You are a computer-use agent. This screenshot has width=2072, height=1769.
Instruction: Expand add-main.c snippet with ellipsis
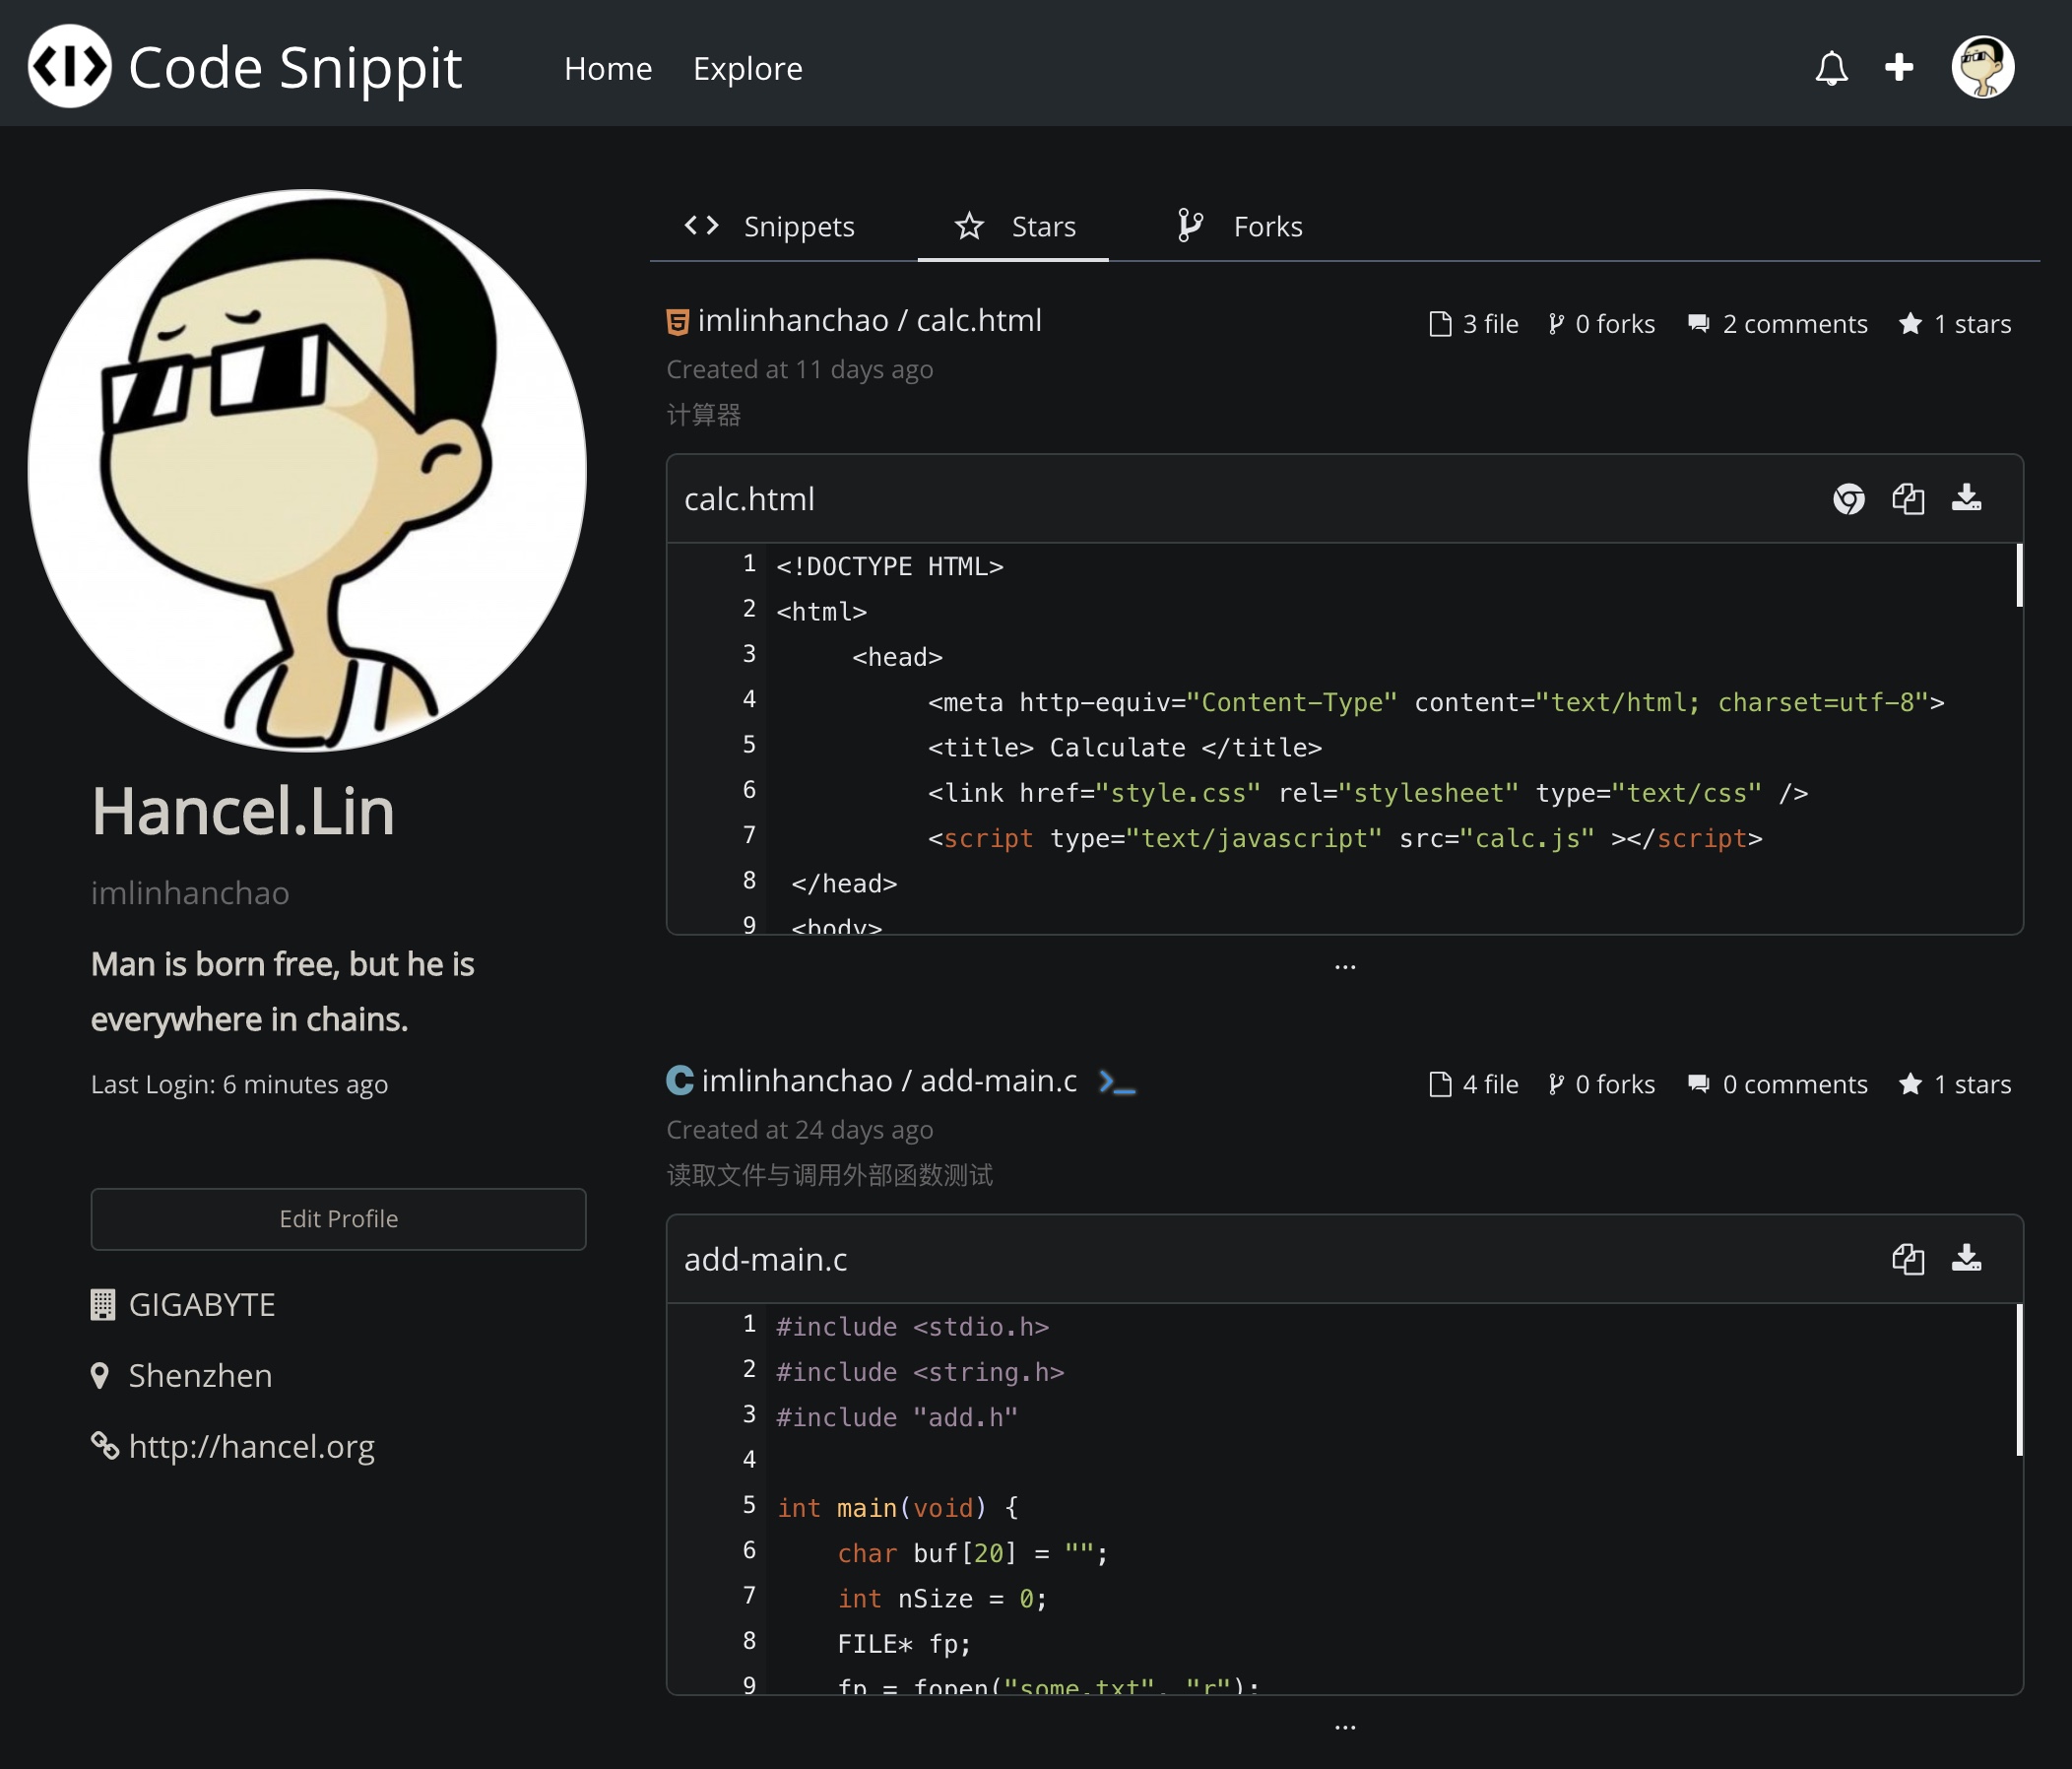(1345, 1727)
